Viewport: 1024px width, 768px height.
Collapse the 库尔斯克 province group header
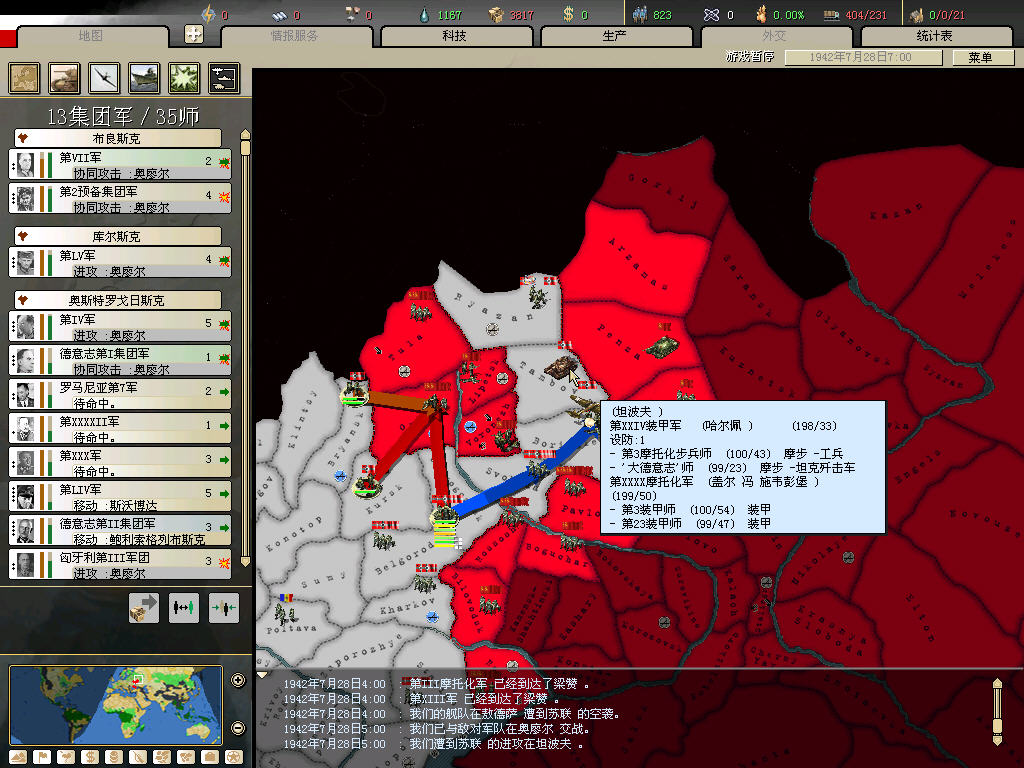[118, 237]
